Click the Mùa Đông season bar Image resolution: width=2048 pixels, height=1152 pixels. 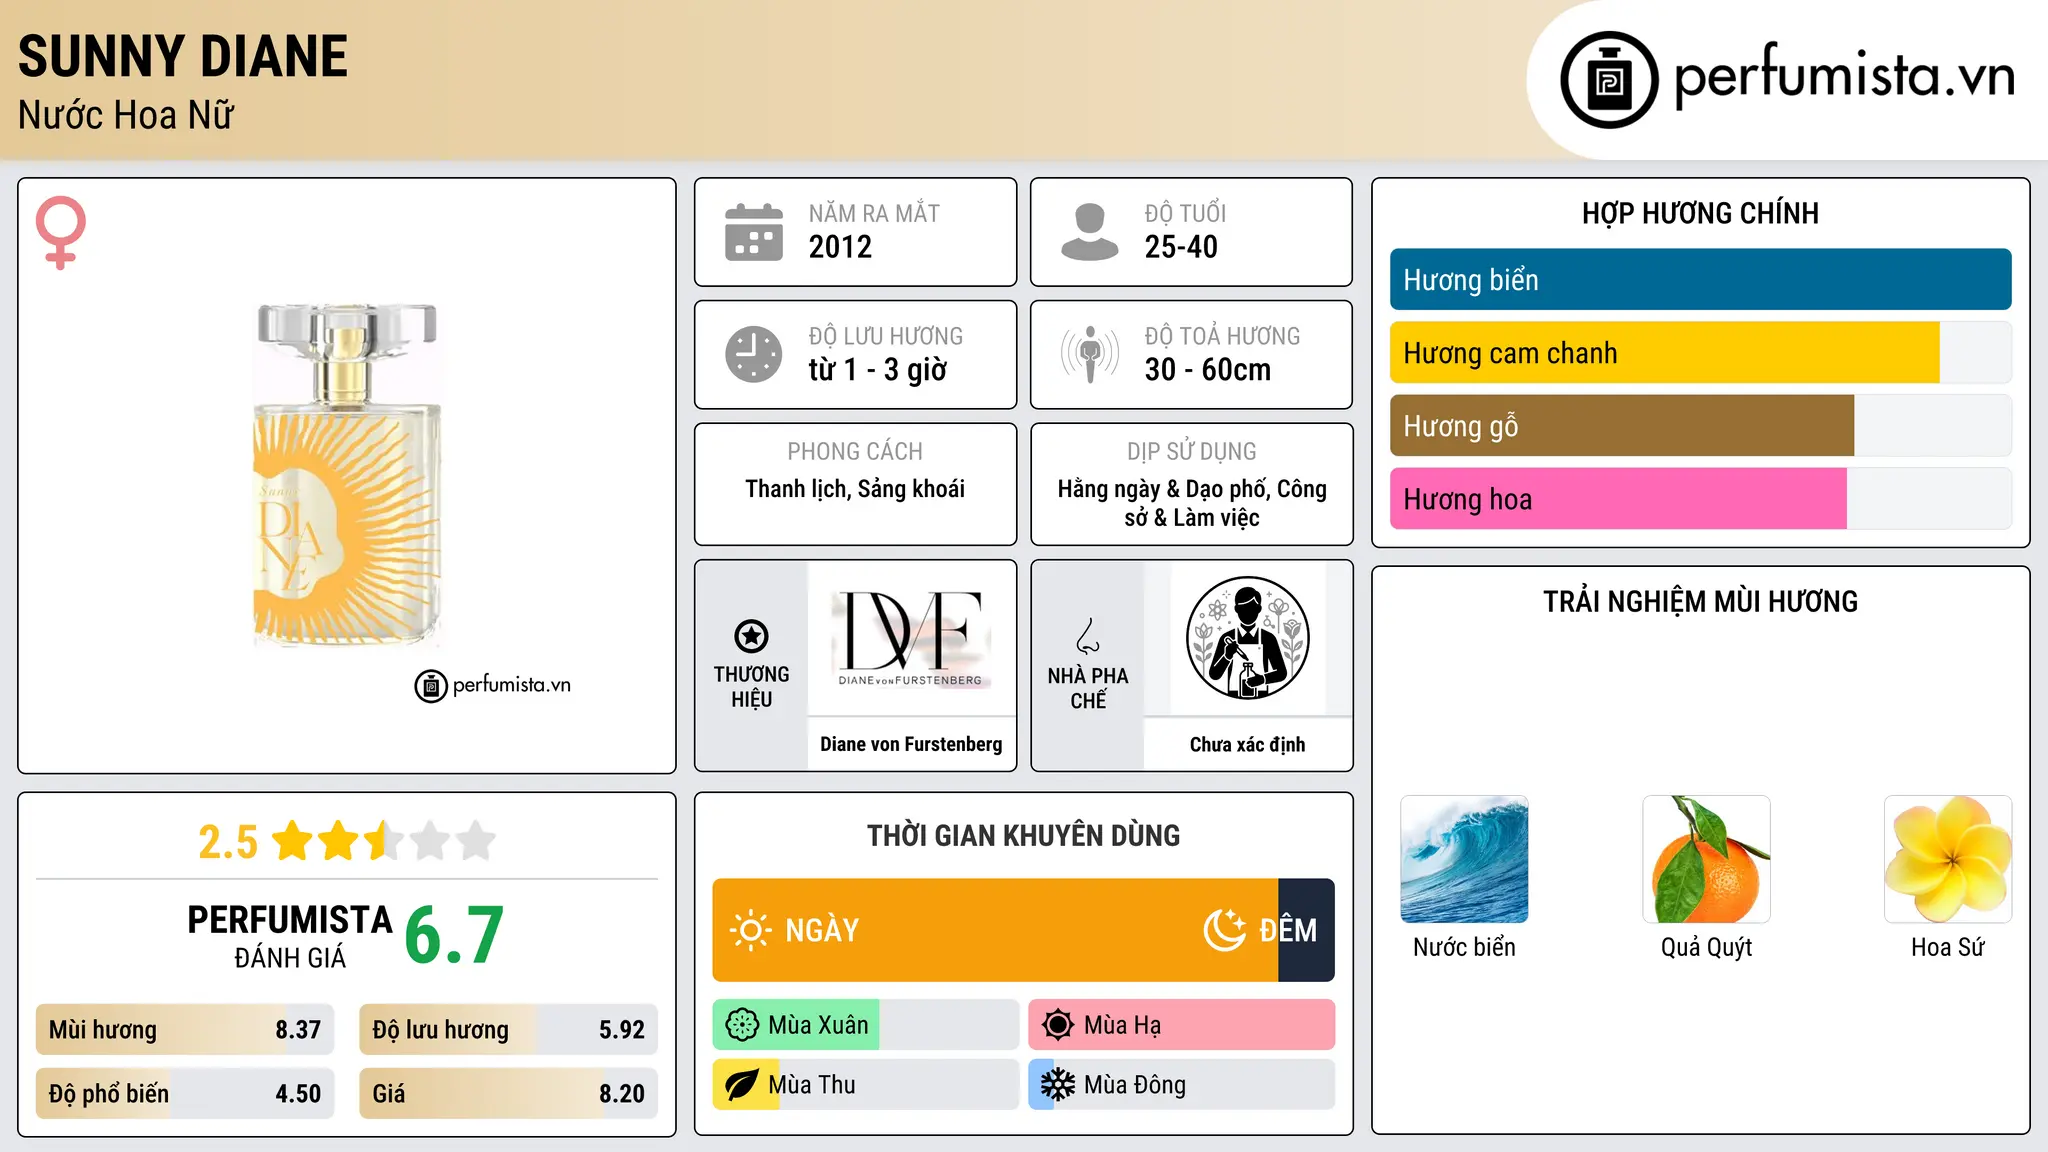pyautogui.click(x=1181, y=1085)
